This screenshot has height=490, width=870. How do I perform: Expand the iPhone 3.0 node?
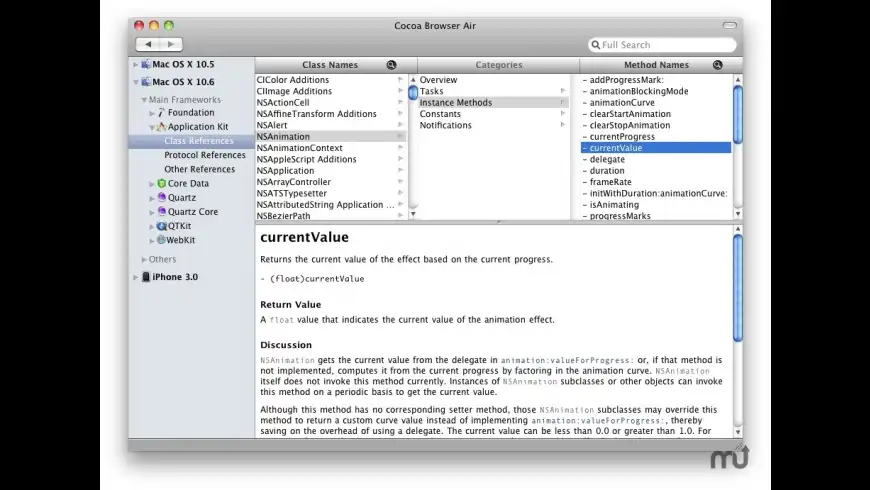pos(135,277)
